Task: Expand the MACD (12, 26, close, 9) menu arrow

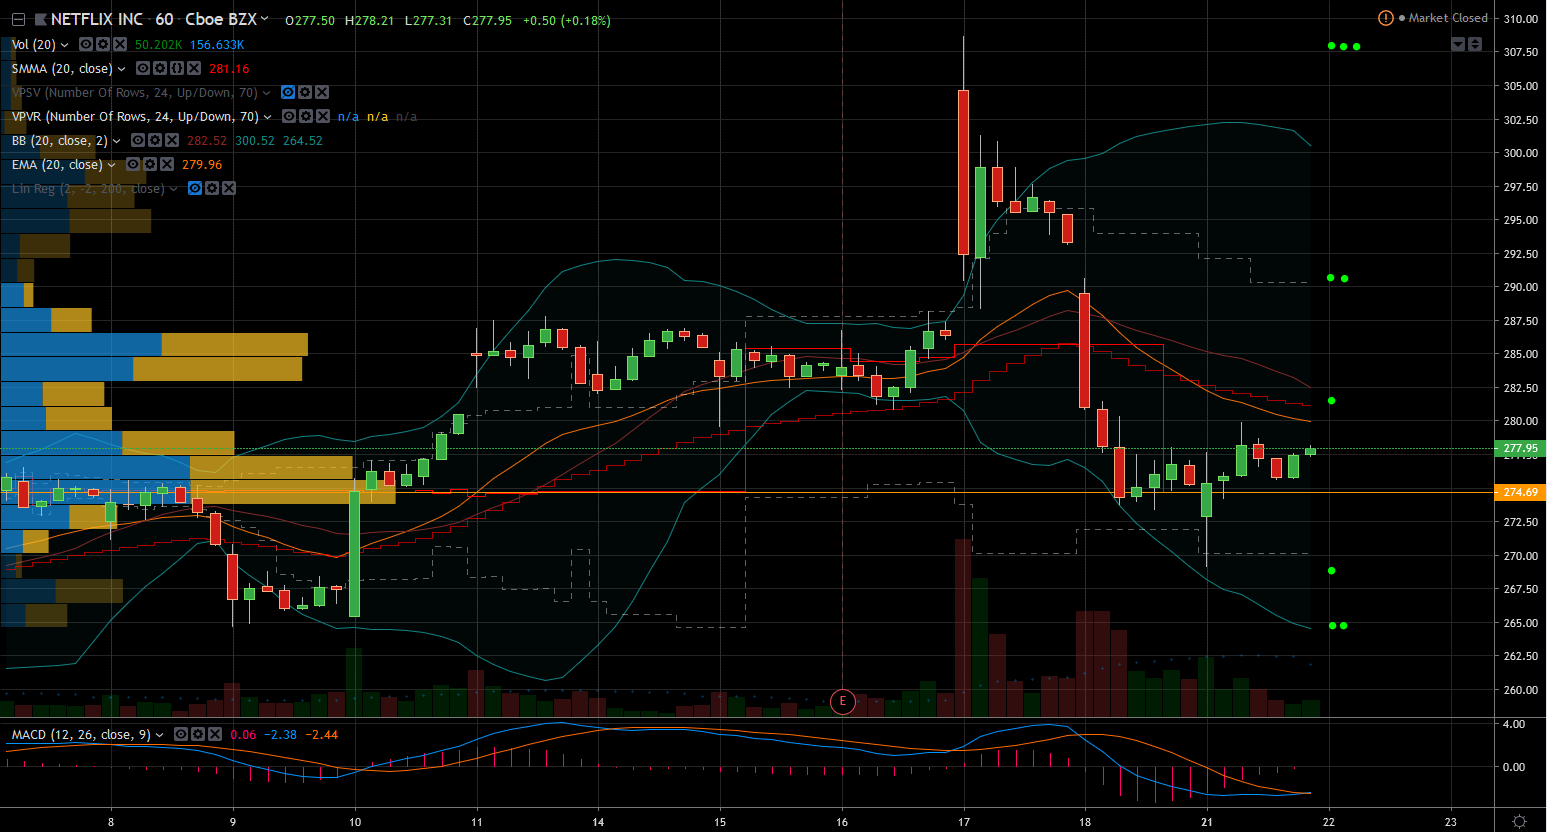Action: point(160,735)
